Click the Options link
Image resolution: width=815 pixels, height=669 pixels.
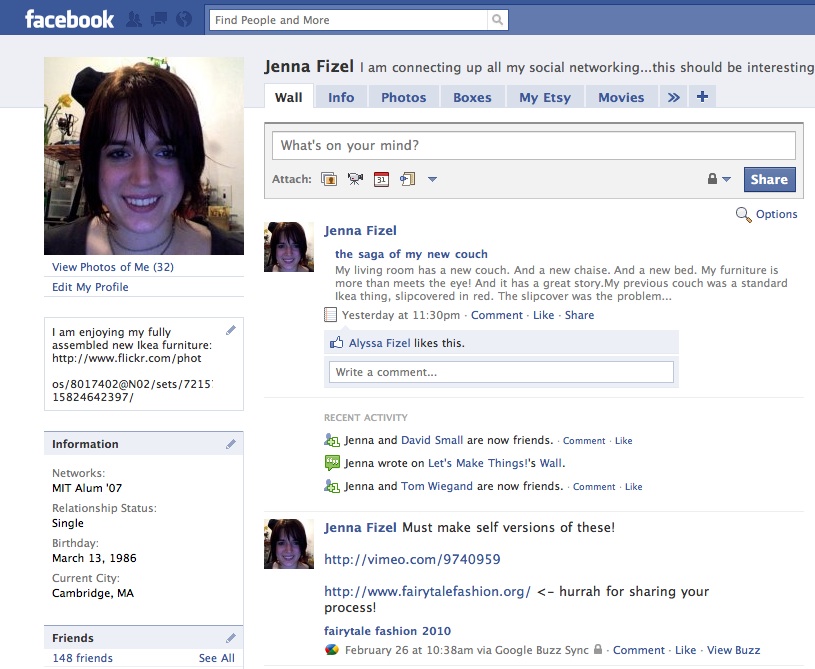(777, 214)
